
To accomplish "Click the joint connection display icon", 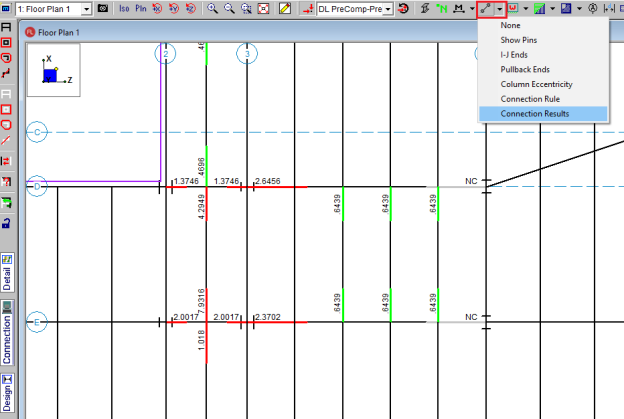I will tap(485, 8).
